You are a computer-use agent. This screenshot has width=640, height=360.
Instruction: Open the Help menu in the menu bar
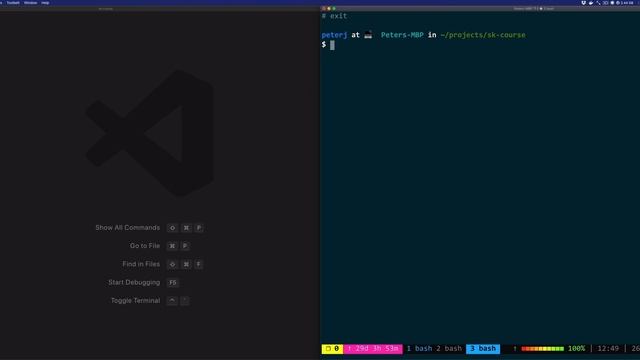tap(45, 3)
